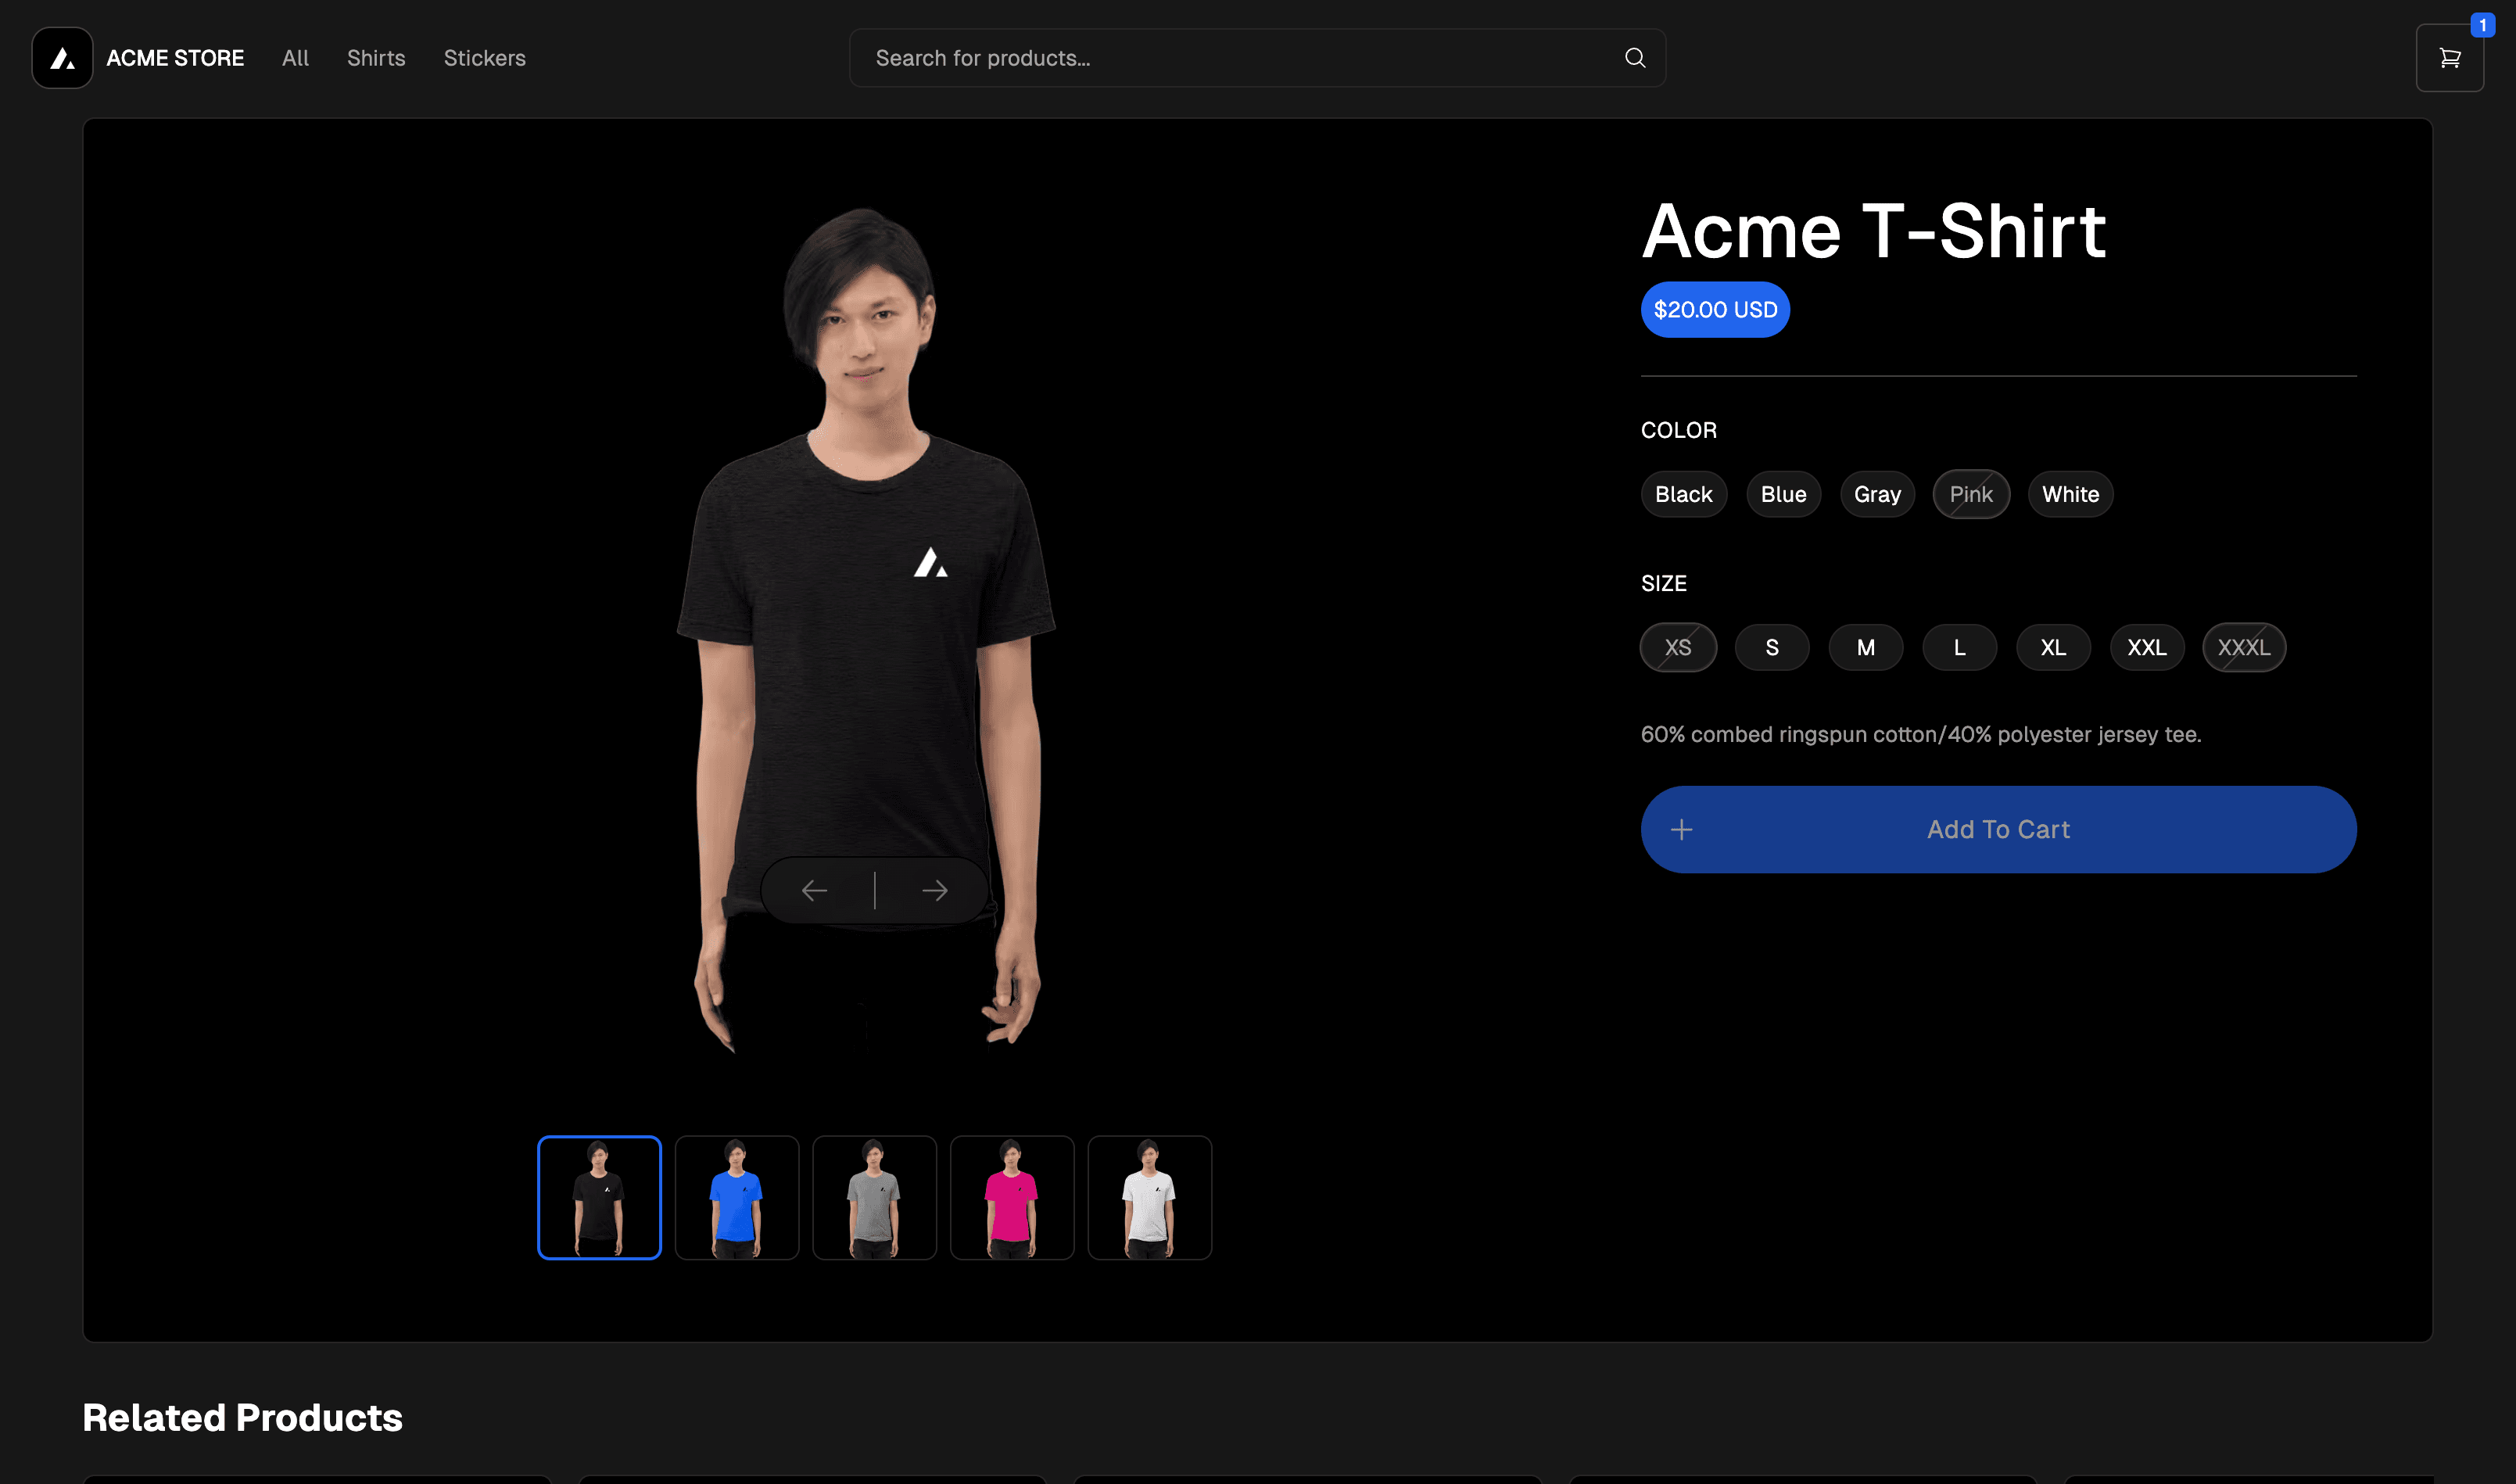Open the All products link
Viewport: 2516px width, 1484px height.
pos(294,58)
